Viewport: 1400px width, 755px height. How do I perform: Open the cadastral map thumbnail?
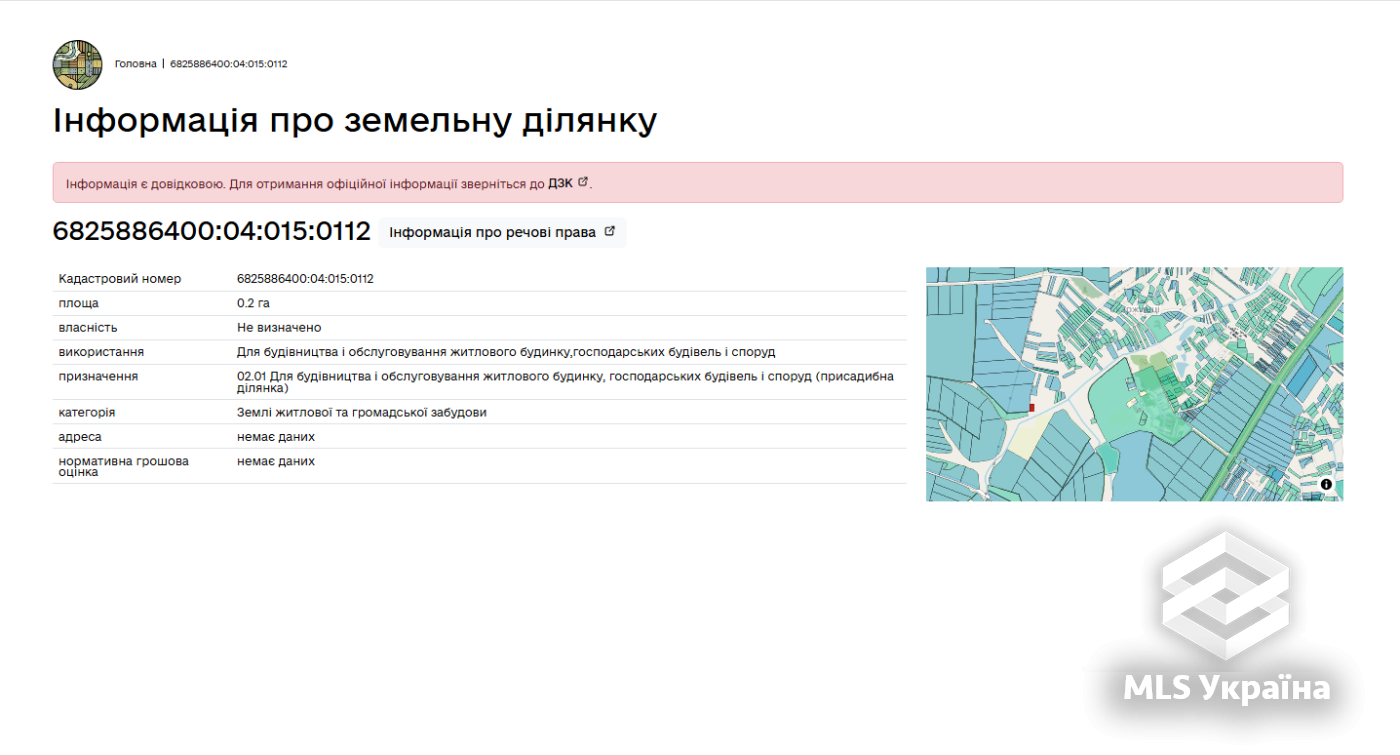(x=1134, y=384)
